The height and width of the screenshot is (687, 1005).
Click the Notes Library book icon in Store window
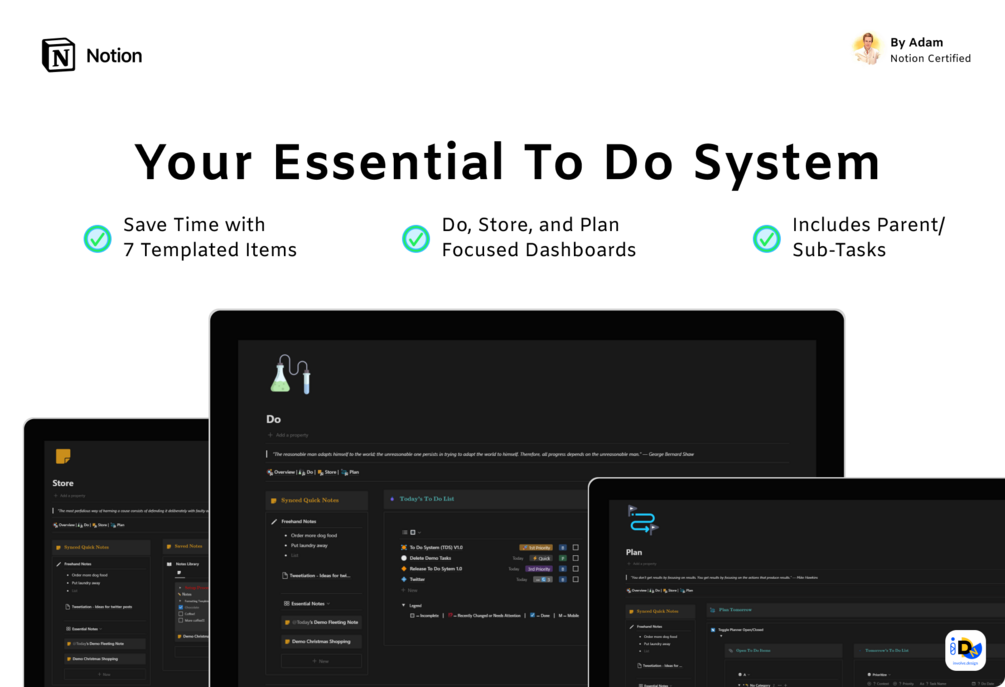click(169, 564)
